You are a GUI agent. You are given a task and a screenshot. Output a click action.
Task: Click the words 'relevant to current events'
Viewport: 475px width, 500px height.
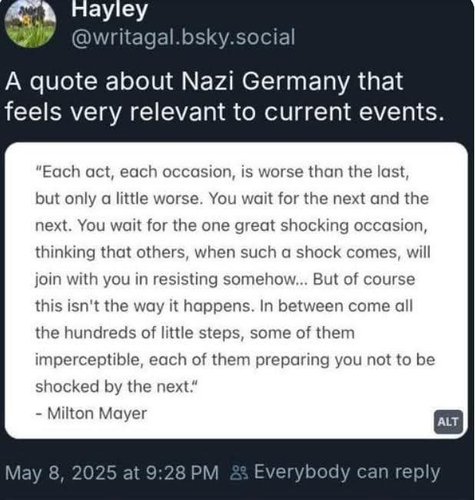point(287,112)
